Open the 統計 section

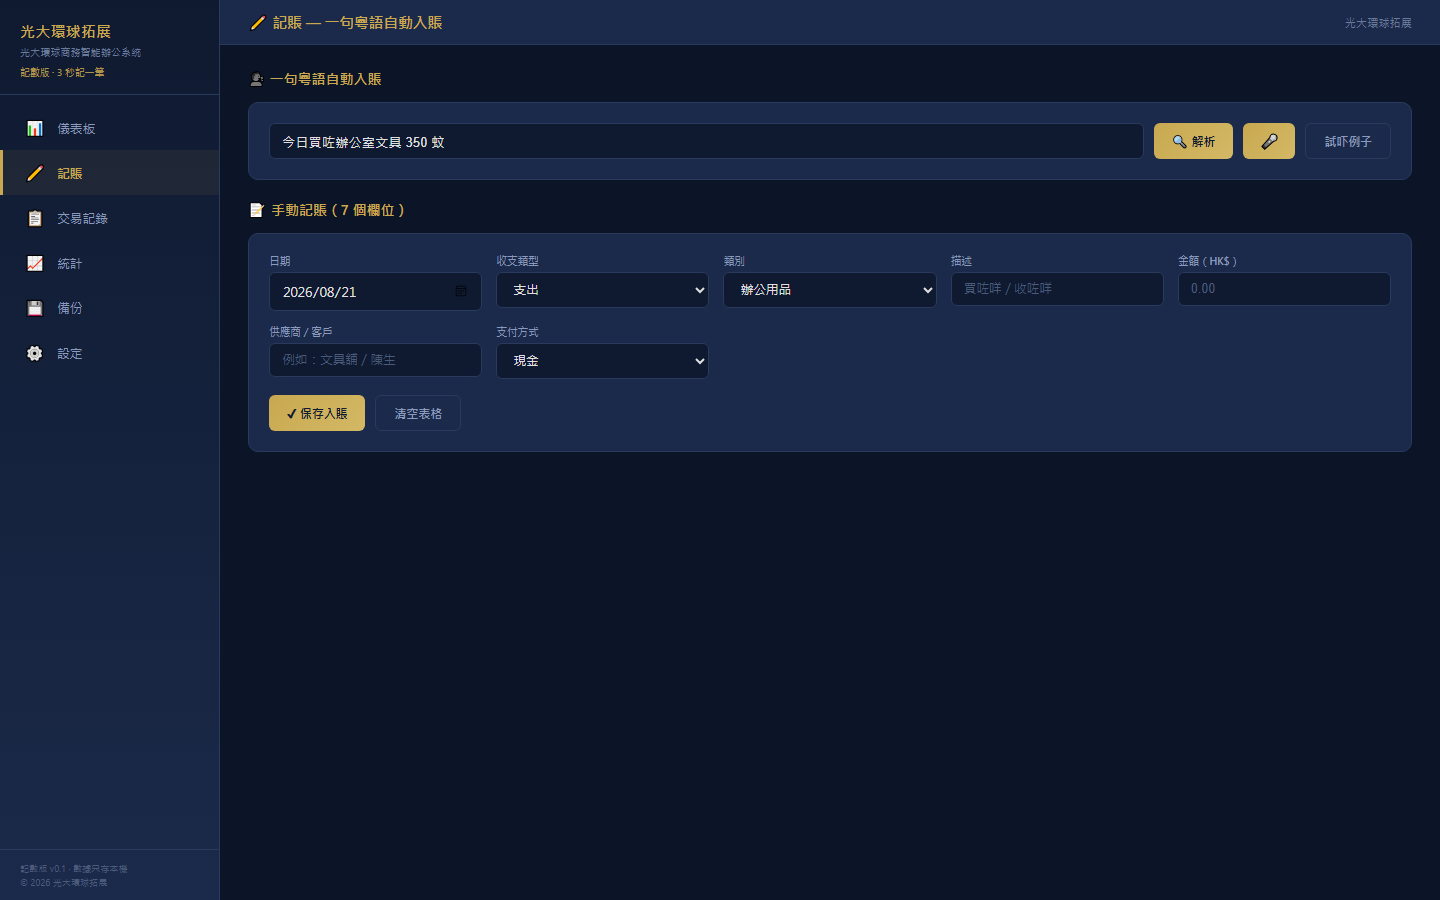pyautogui.click(x=110, y=263)
